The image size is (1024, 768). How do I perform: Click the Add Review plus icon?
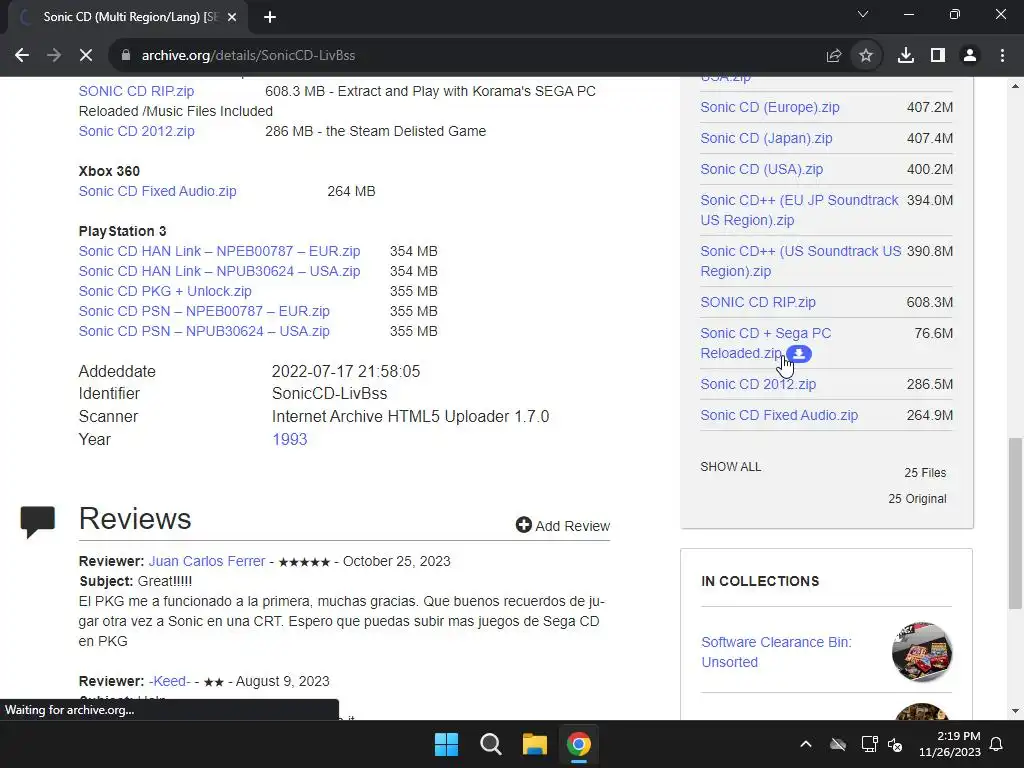(524, 525)
